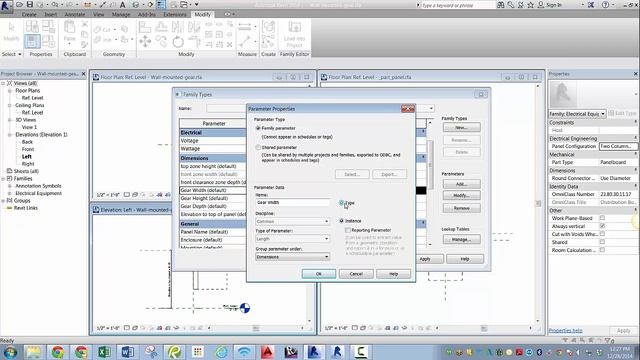Click the favorites star icon in title bar

point(530,5)
